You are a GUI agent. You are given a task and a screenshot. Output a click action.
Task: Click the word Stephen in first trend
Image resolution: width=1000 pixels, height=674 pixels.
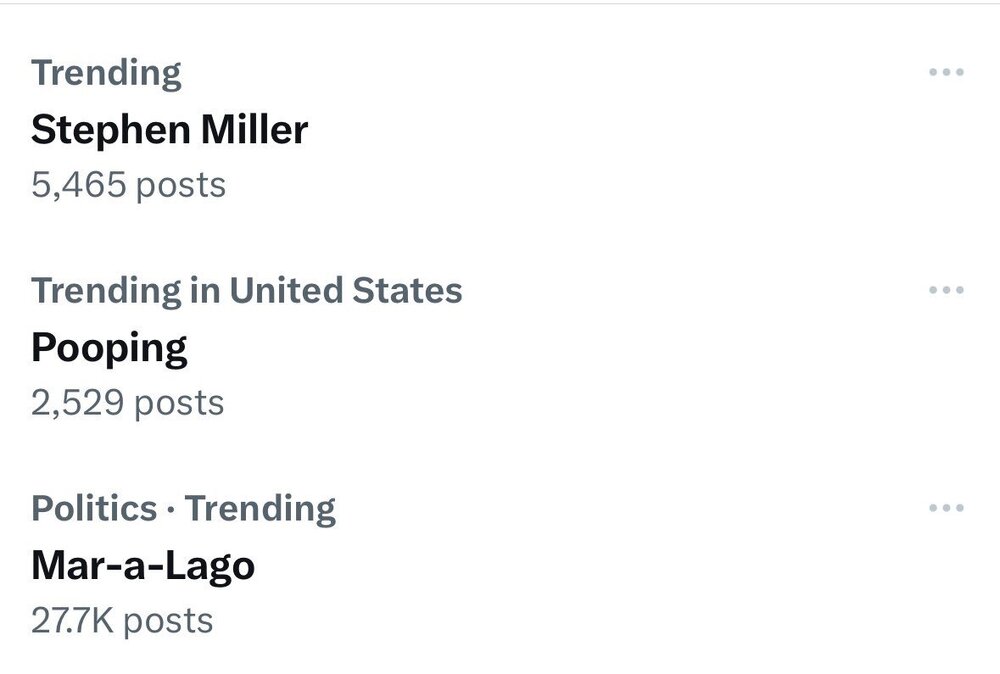coord(109,130)
